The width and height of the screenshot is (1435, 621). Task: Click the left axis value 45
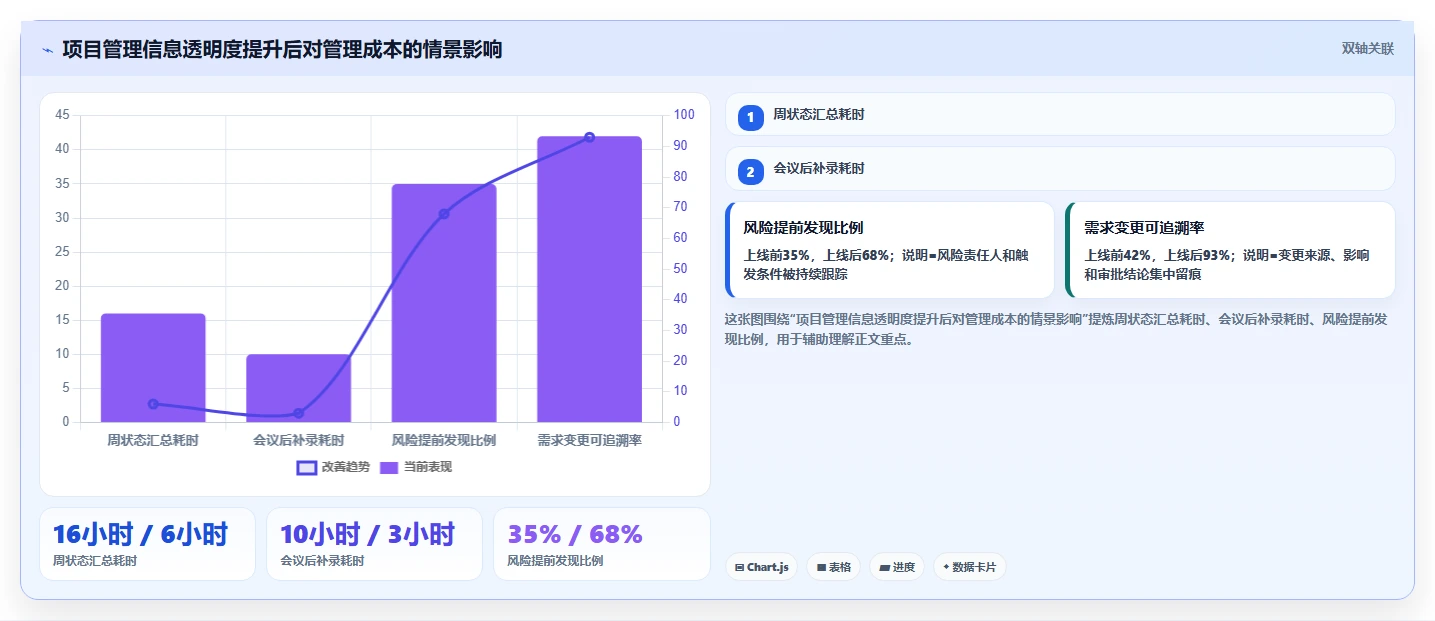coord(62,115)
